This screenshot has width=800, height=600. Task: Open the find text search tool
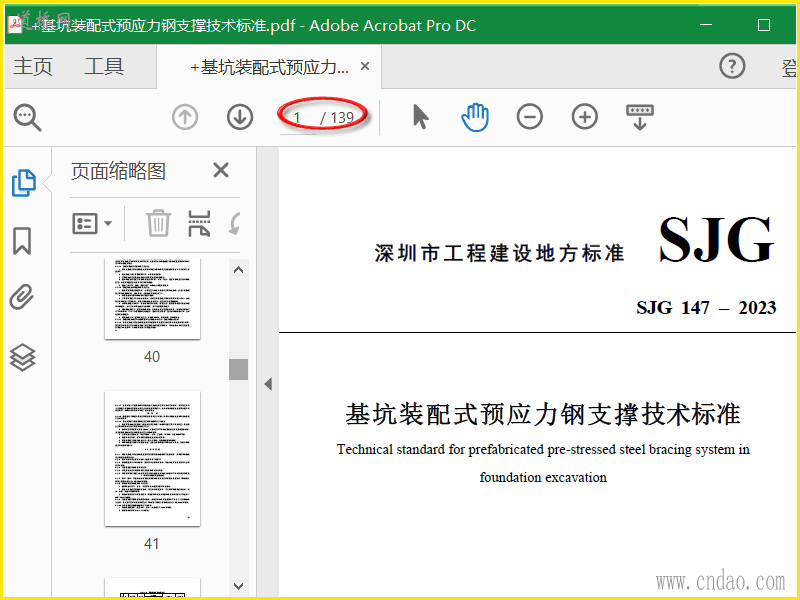point(28,118)
